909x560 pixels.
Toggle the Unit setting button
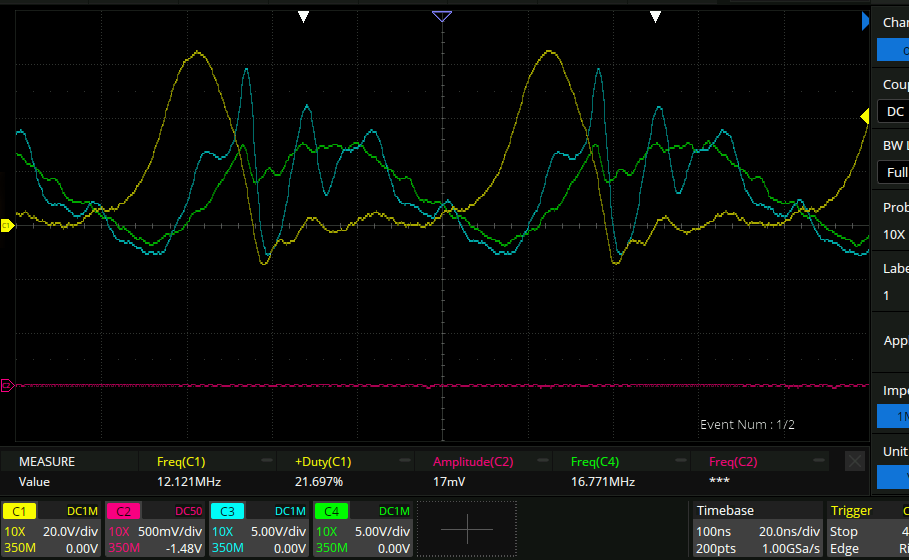[x=892, y=477]
